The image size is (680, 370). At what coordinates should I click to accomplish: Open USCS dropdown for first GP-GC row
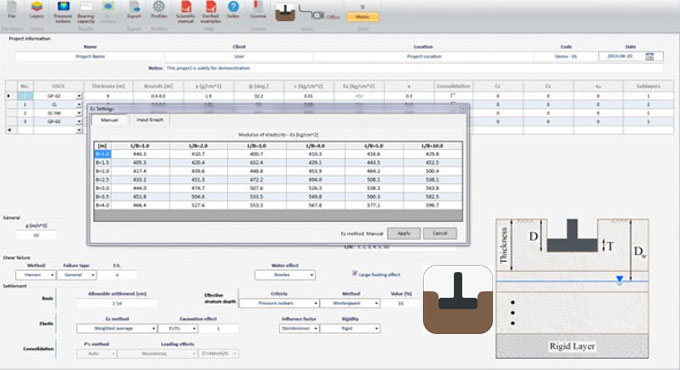[x=79, y=96]
